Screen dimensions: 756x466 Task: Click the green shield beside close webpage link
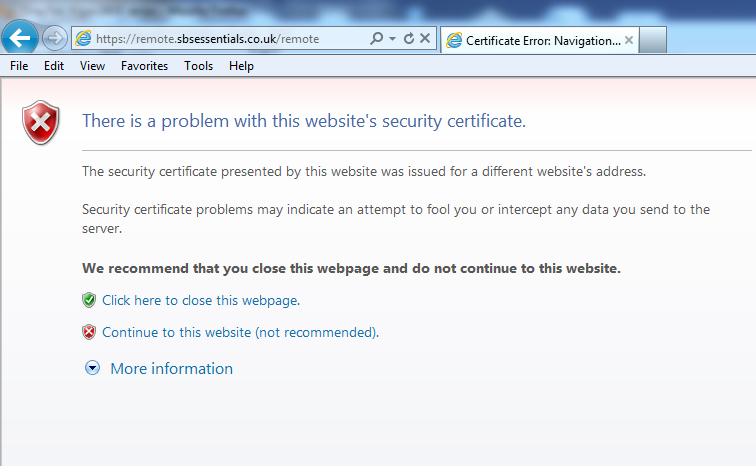coord(89,300)
